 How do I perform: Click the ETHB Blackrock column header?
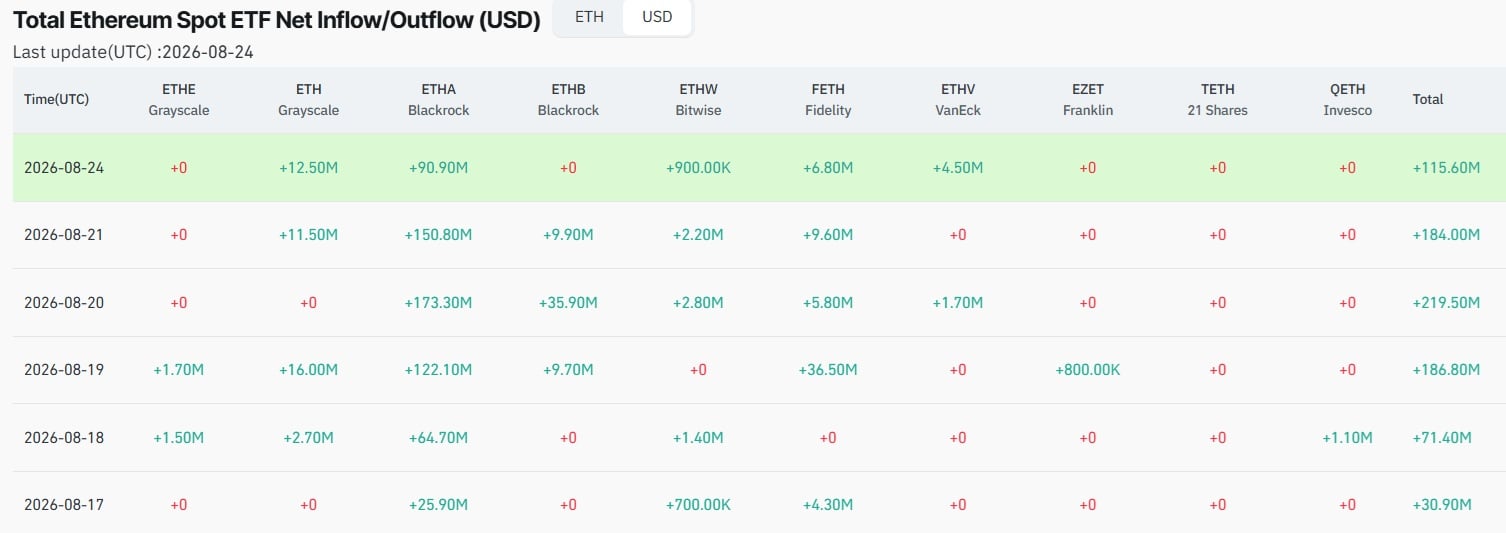[x=568, y=100]
